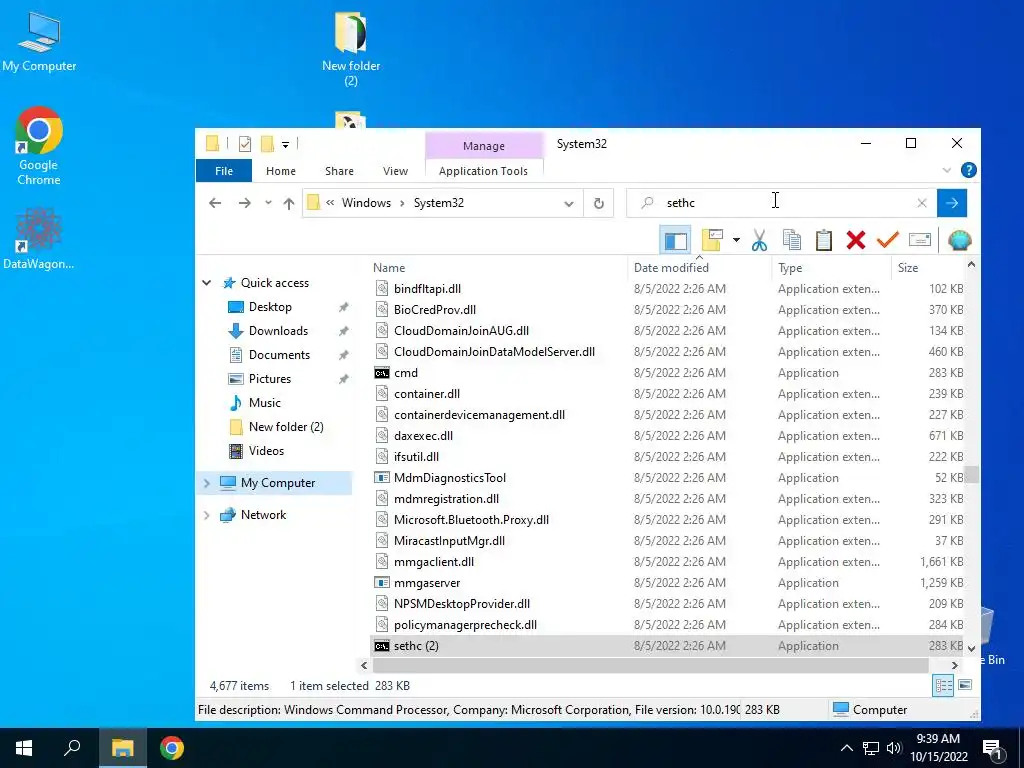The image size is (1024, 768).
Task: Open taskbar search magnifier
Action: tap(72, 748)
